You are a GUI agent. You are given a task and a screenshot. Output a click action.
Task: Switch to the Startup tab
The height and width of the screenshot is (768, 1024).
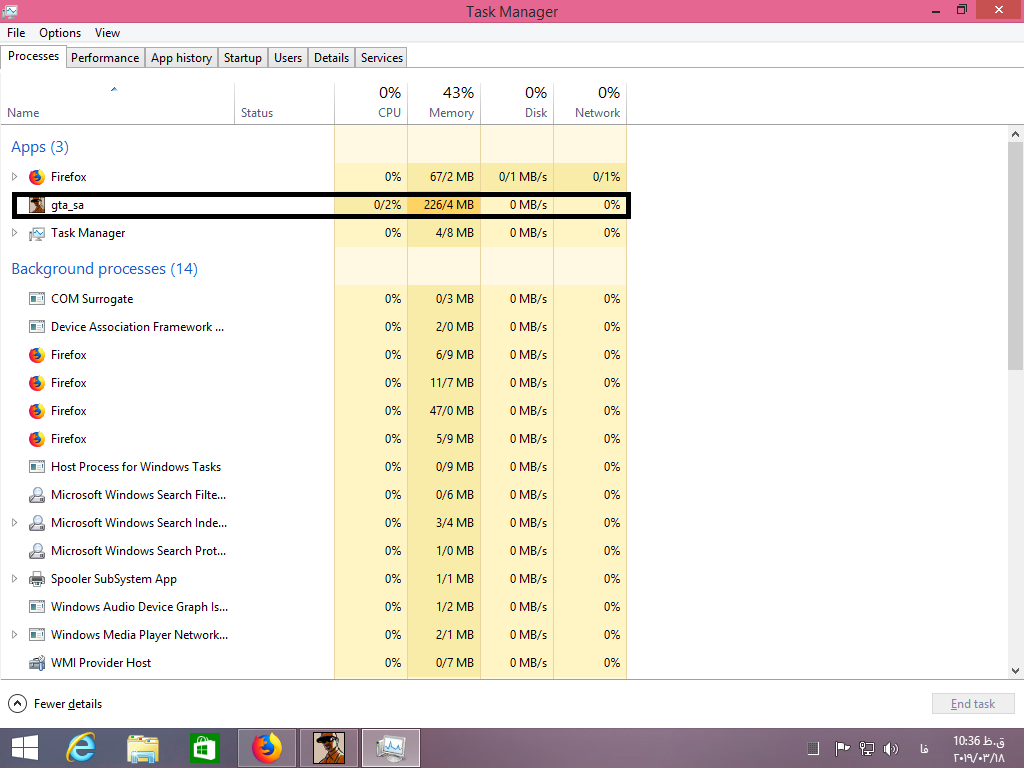click(242, 58)
